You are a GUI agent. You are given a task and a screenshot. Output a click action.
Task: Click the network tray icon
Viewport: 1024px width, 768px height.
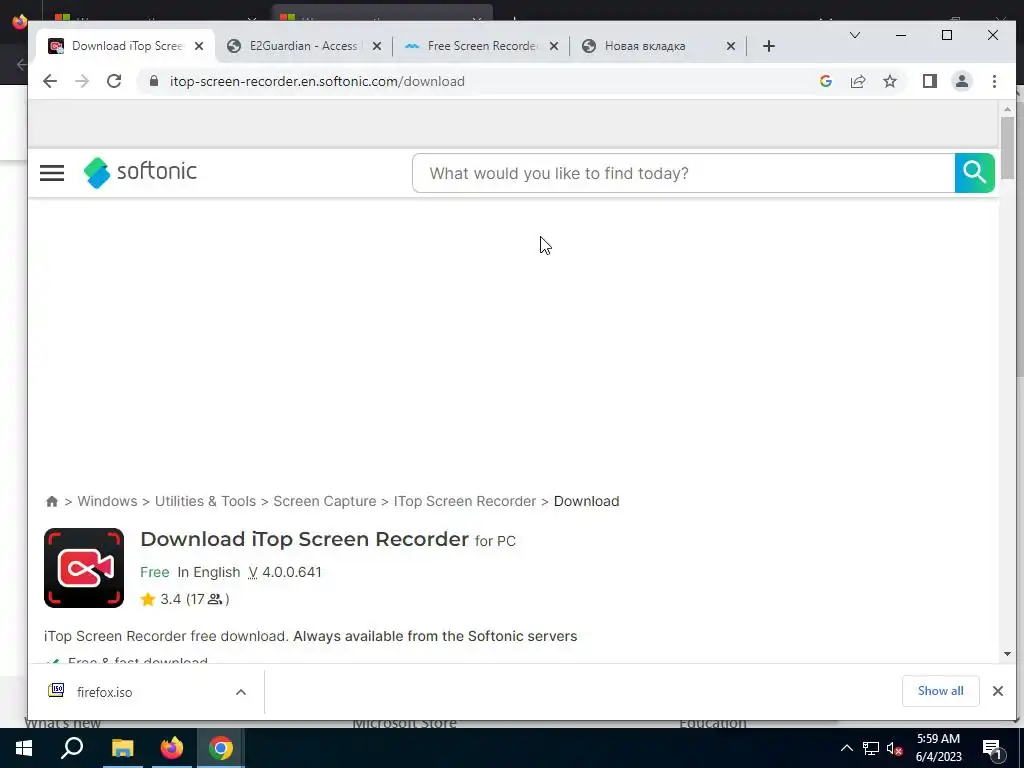tap(871, 748)
